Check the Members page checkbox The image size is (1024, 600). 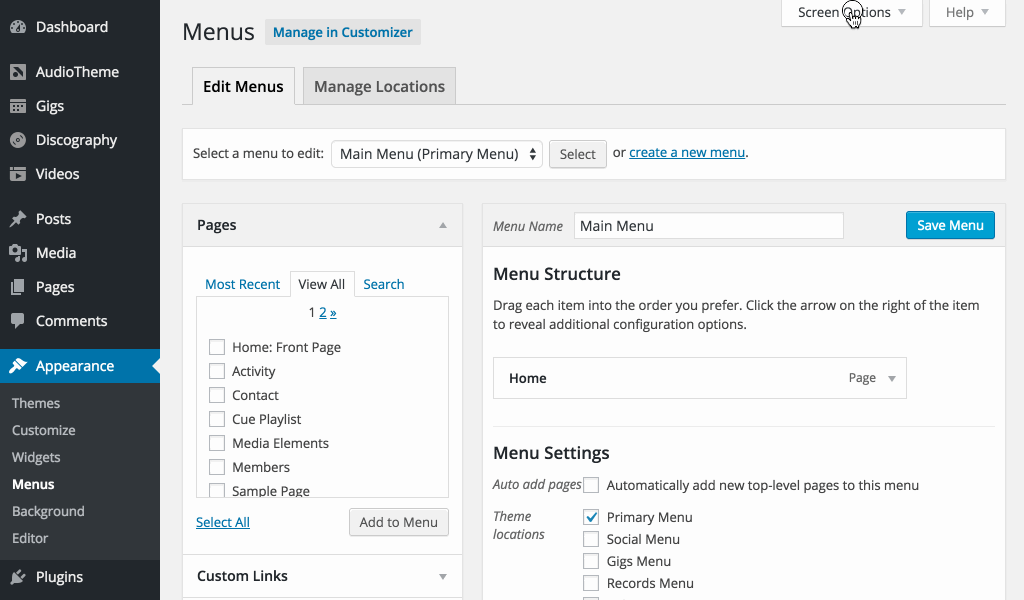217,467
